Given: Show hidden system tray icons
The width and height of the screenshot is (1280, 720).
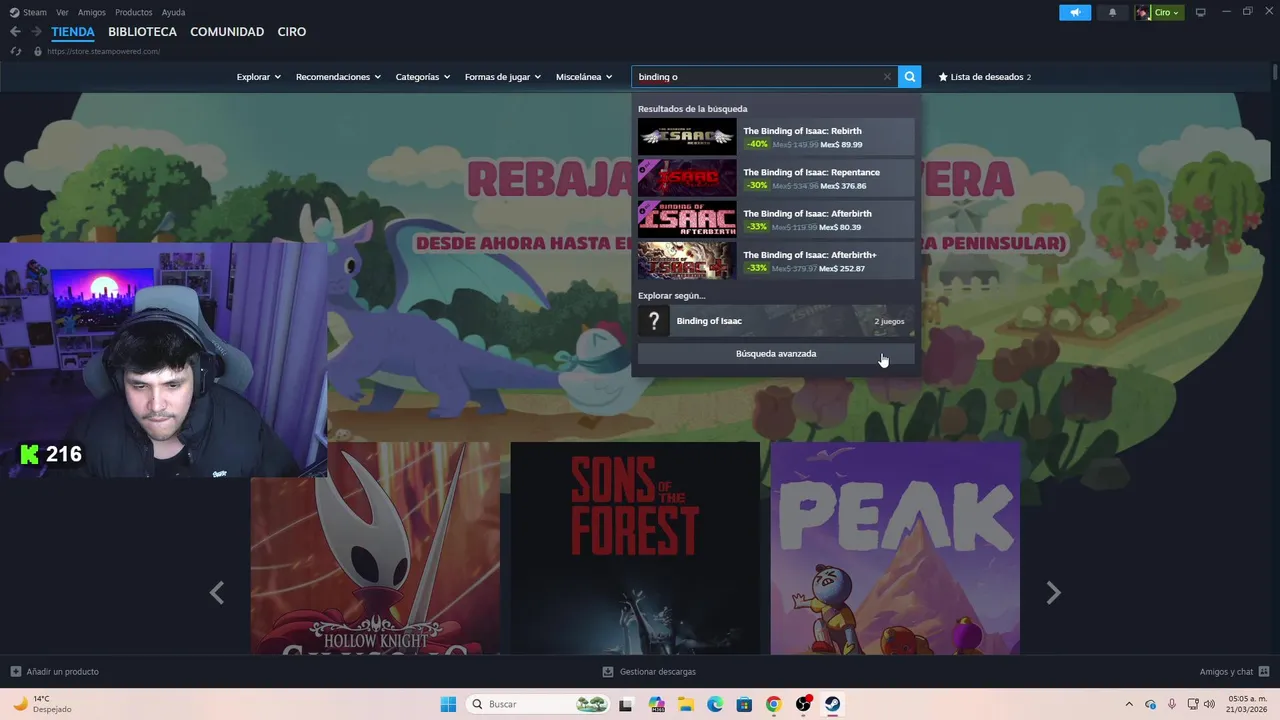Looking at the screenshot, I should [1129, 704].
